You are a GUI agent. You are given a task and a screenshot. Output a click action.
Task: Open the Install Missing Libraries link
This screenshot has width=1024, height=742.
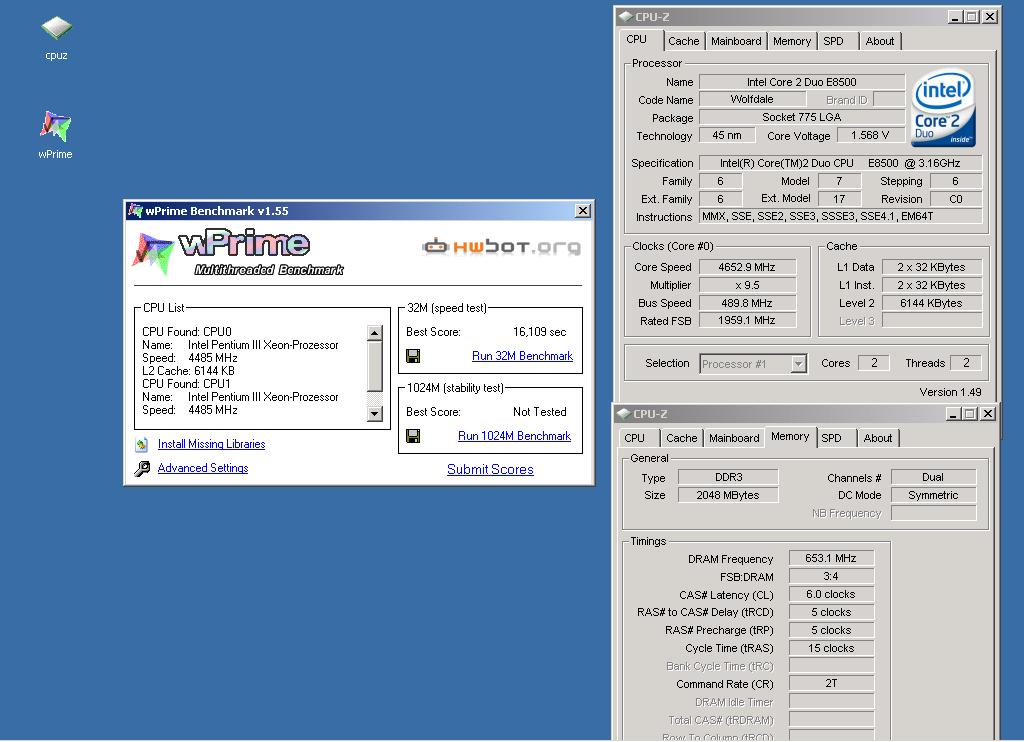(x=212, y=444)
